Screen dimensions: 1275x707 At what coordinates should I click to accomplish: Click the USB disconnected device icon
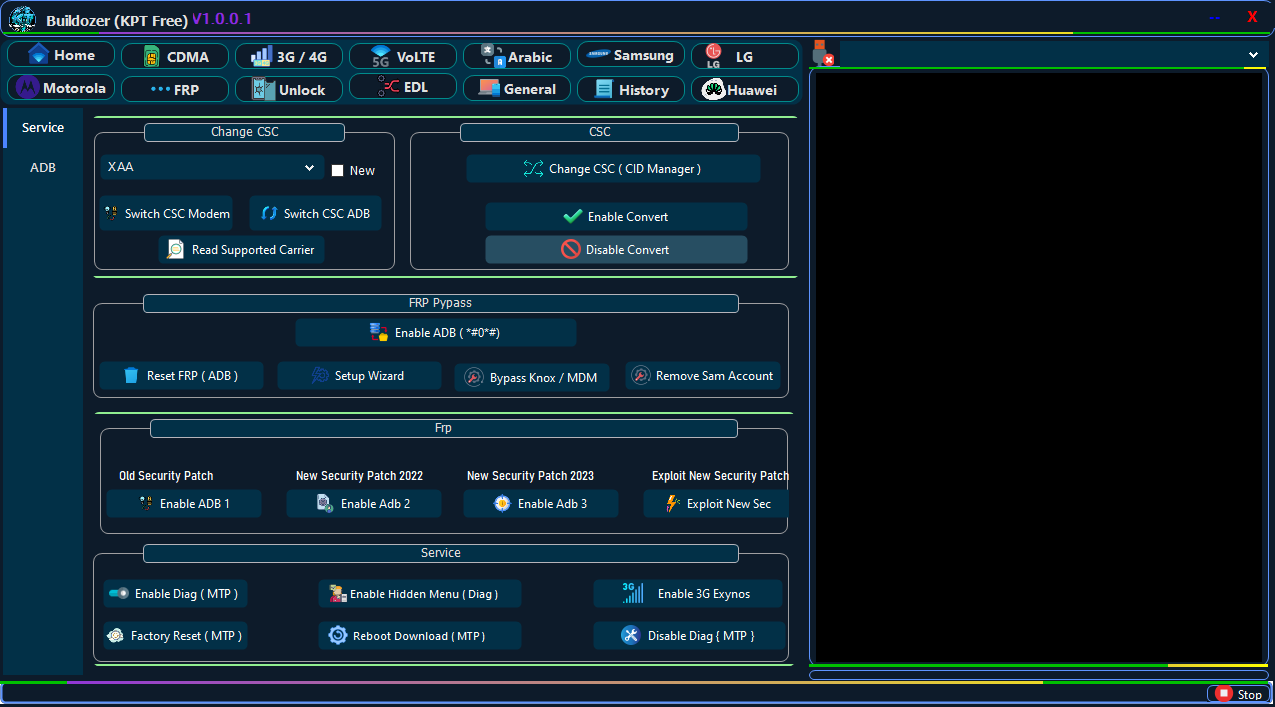tap(822, 54)
